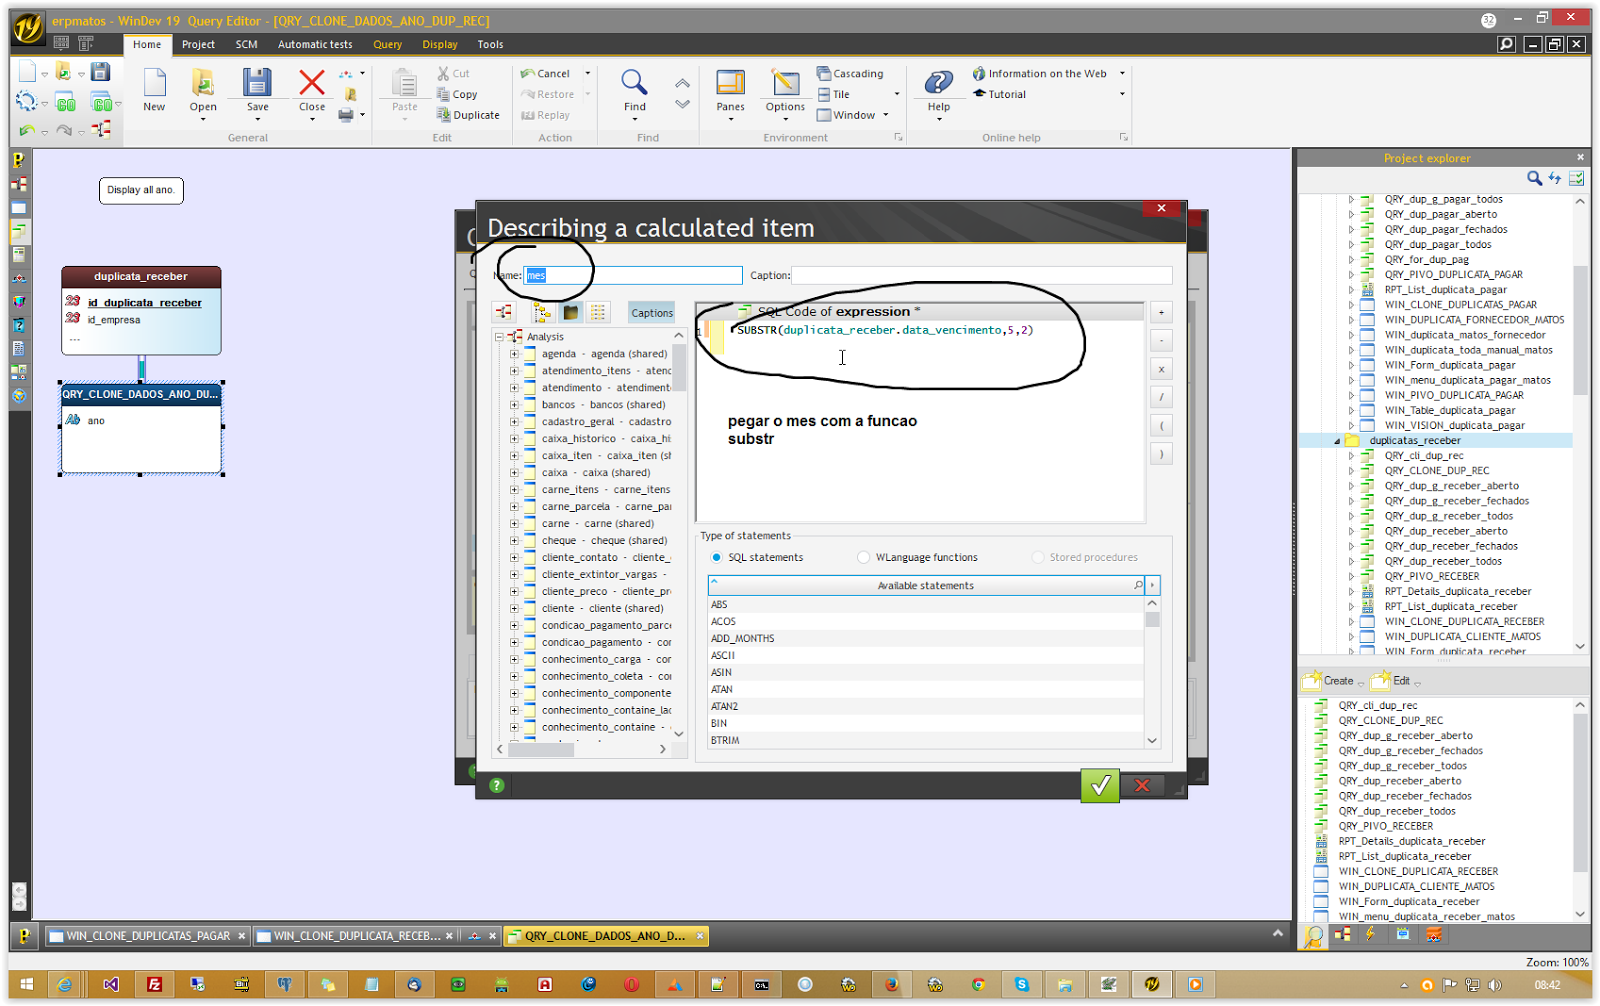Click the New document ribbon icon
1600x1006 pixels.
point(154,83)
